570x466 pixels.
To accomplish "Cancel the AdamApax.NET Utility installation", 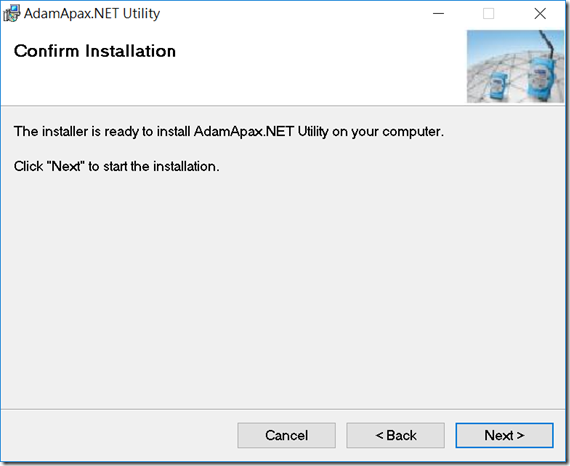I will click(x=286, y=435).
